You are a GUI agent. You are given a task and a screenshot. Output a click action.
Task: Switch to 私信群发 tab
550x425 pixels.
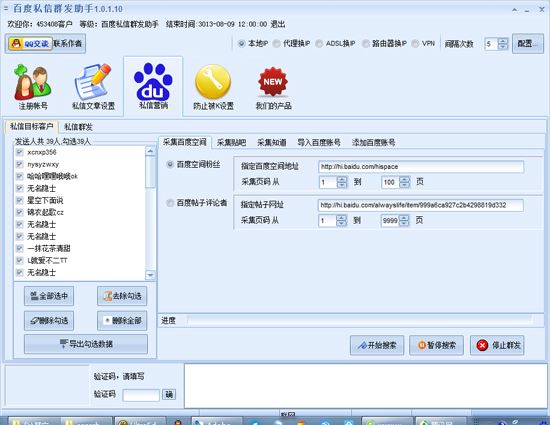tap(78, 127)
